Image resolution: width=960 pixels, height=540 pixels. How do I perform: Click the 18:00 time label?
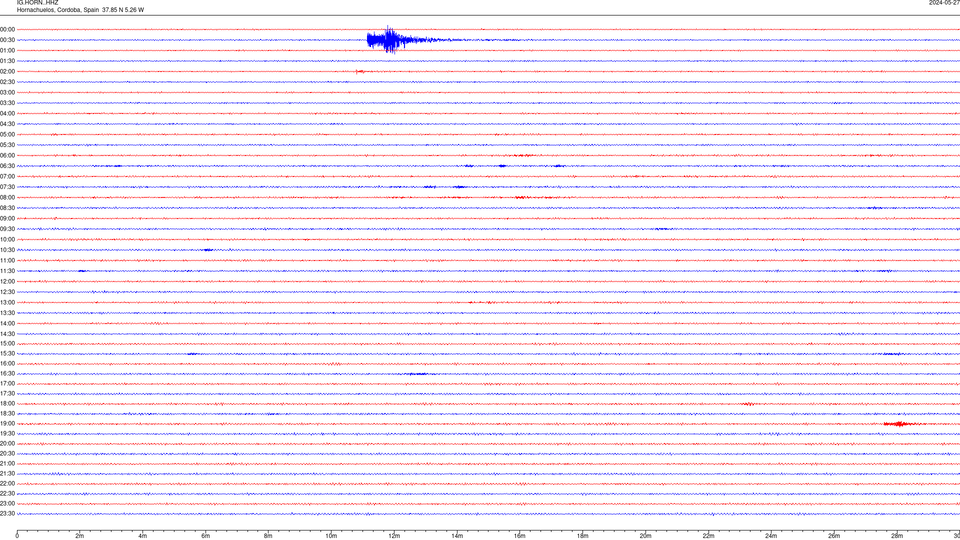coord(7,404)
